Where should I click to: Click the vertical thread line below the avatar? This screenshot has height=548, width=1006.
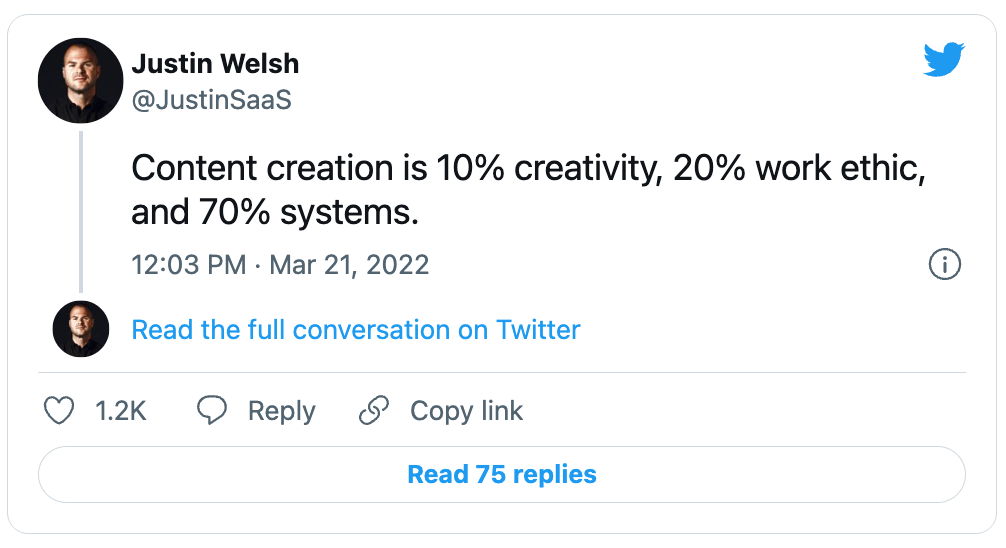[81, 210]
